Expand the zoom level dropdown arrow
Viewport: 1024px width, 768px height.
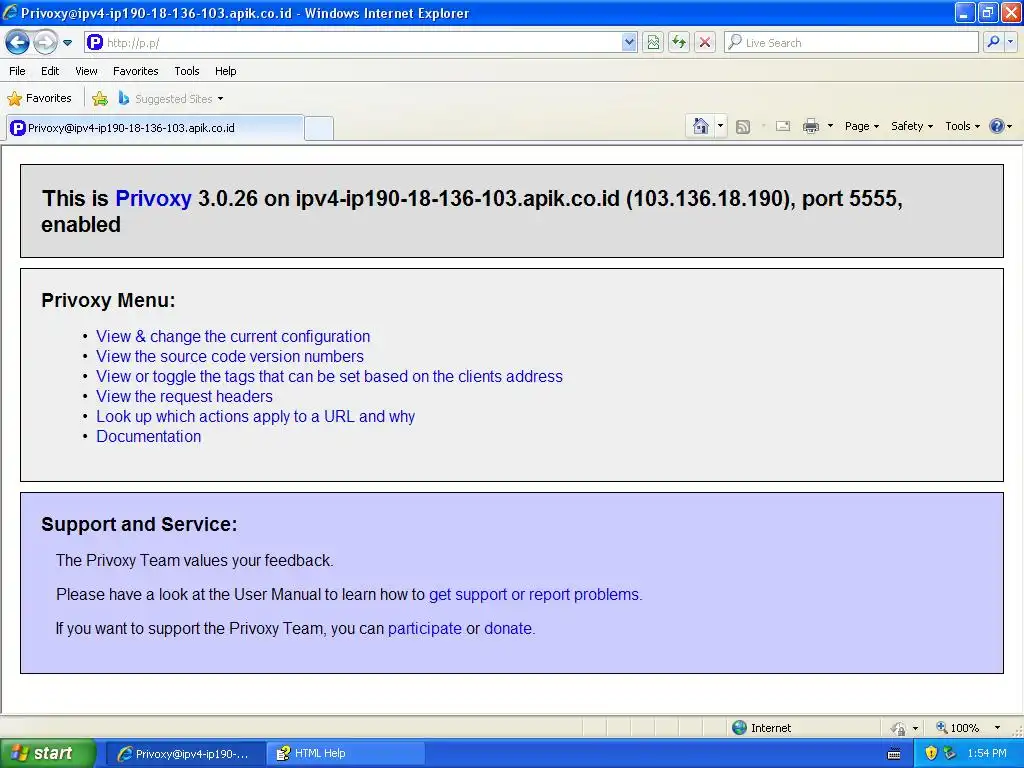click(997, 728)
